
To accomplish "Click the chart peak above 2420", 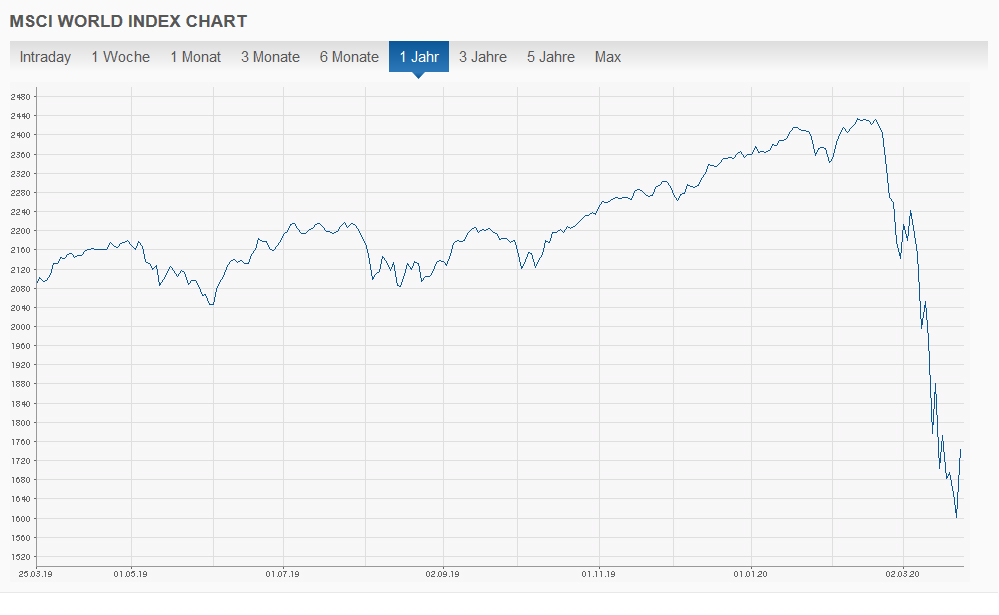I will pos(862,119).
